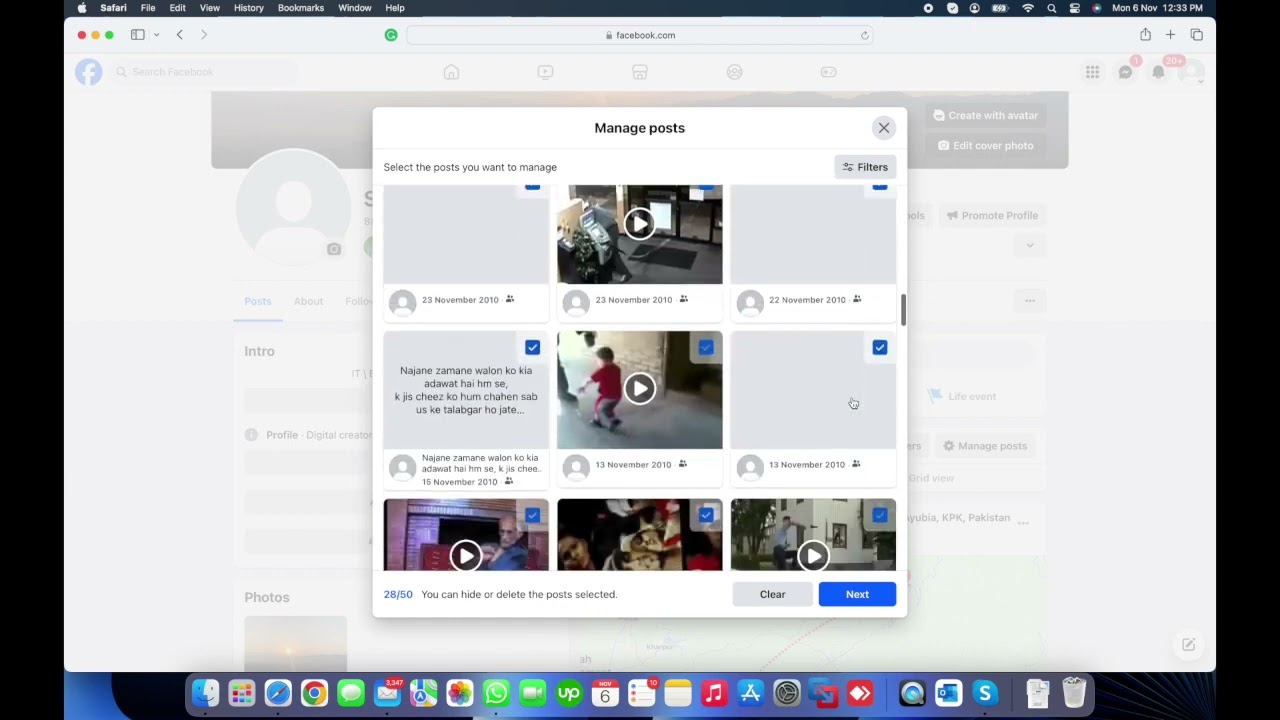Open the Facebook Video tab icon
1280x720 pixels.
click(x=545, y=72)
